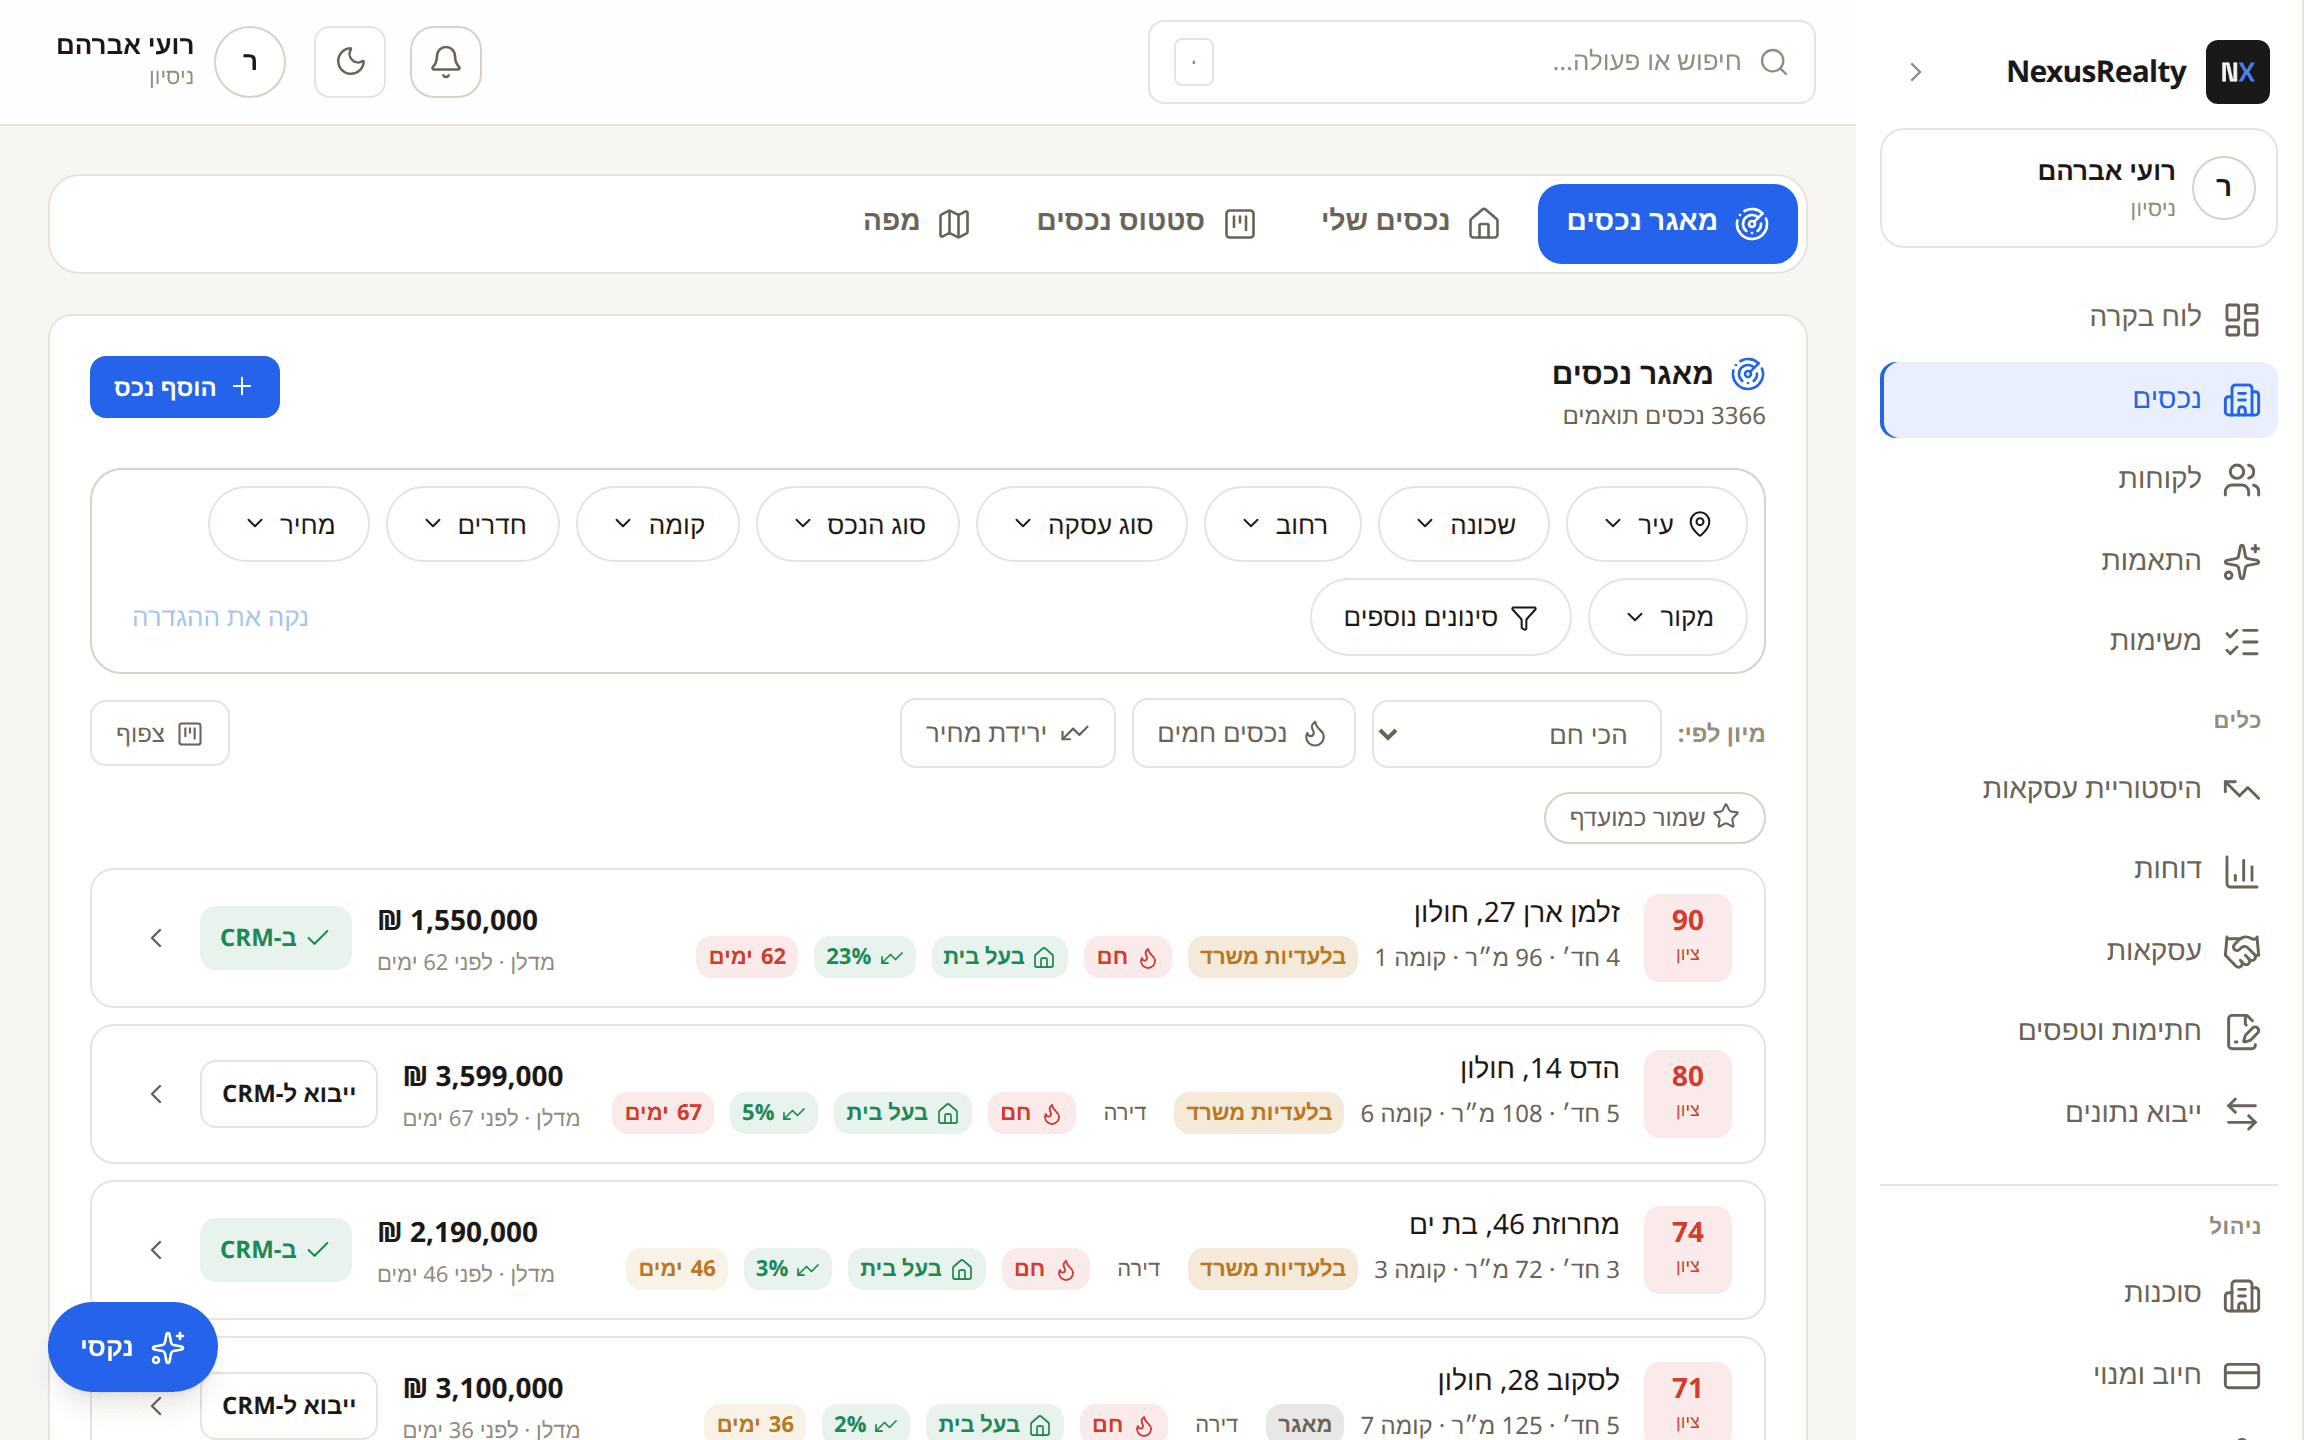Click ייבוא ל-CRM for לסקוב 28
The height and width of the screenshot is (1440, 2304).
pyautogui.click(x=289, y=1406)
